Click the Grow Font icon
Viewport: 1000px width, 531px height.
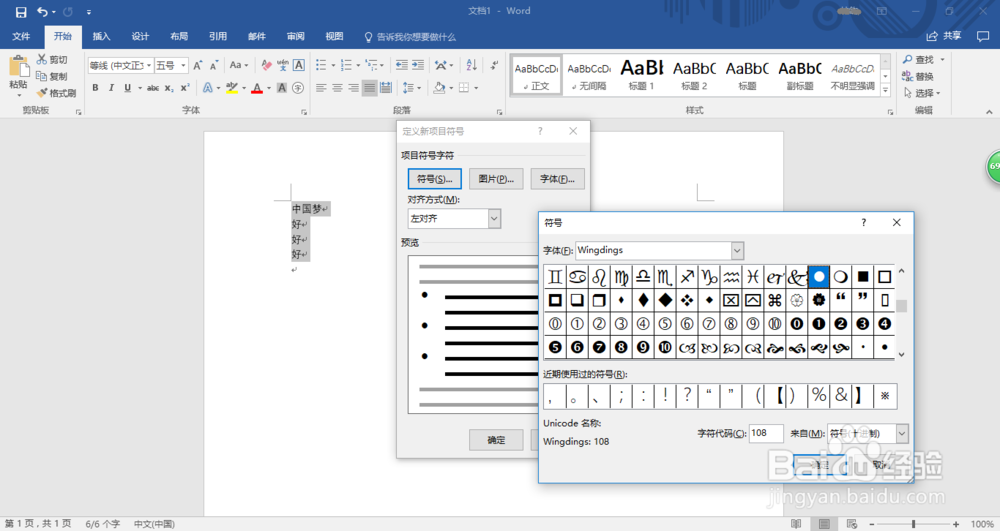click(x=198, y=65)
